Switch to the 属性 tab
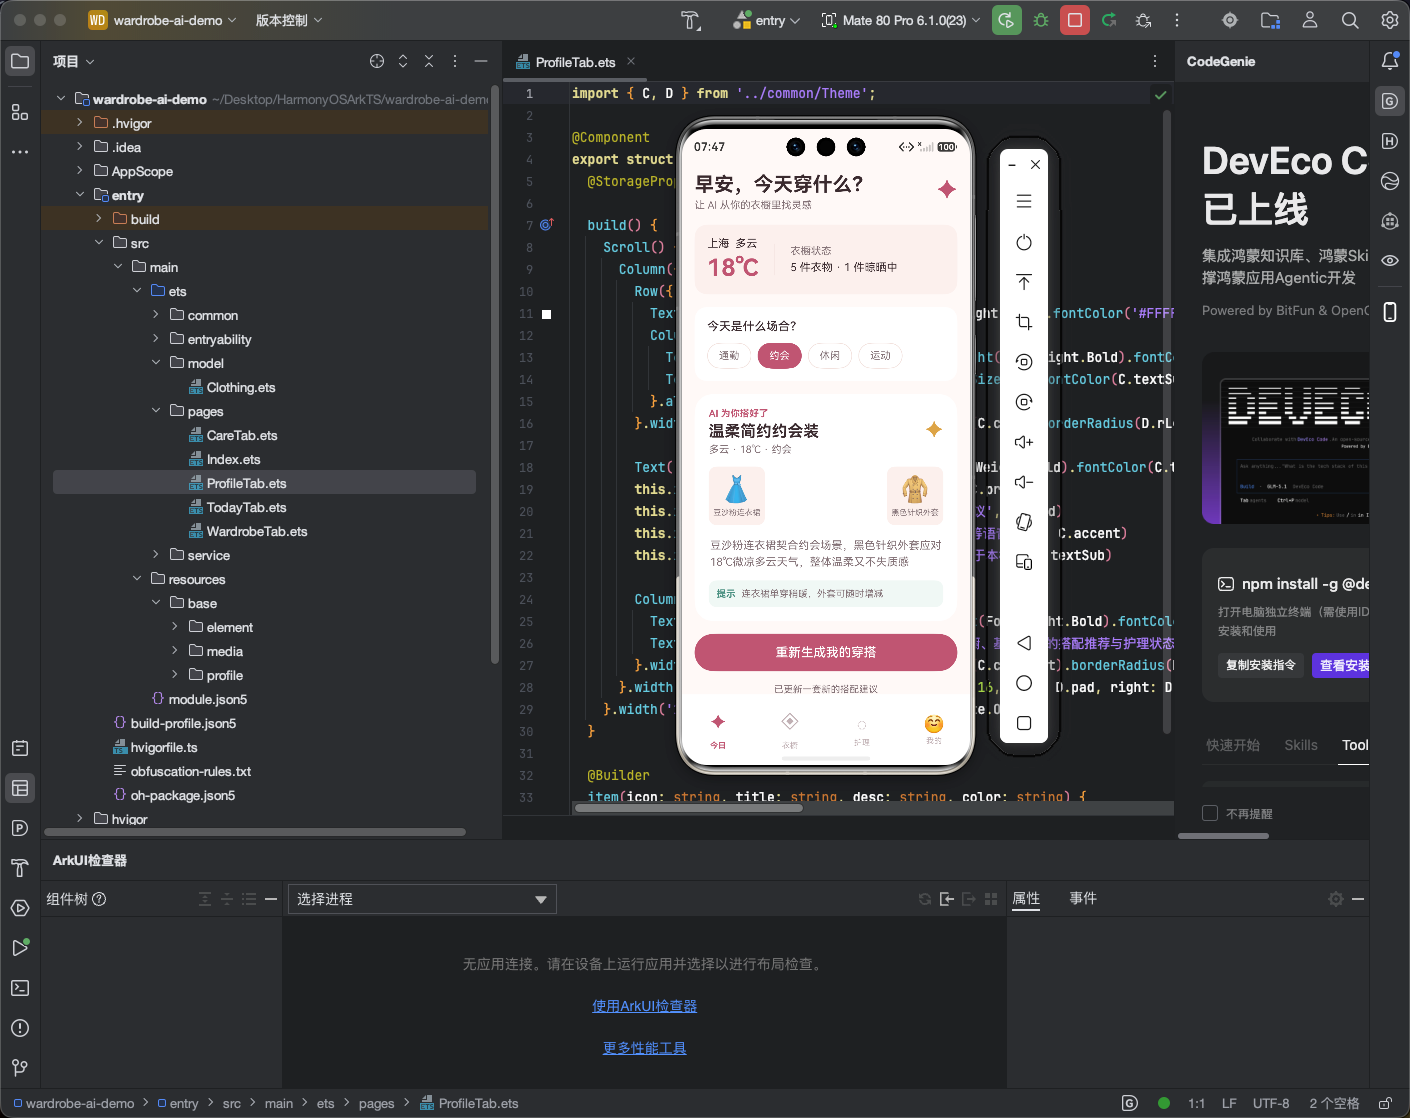The image size is (1410, 1118). click(1026, 899)
